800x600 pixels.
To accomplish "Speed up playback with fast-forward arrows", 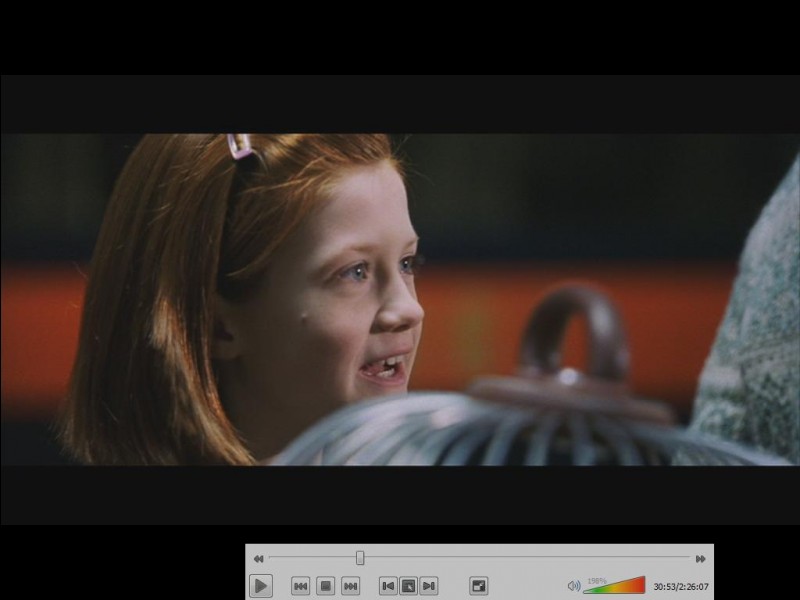I will (x=701, y=559).
